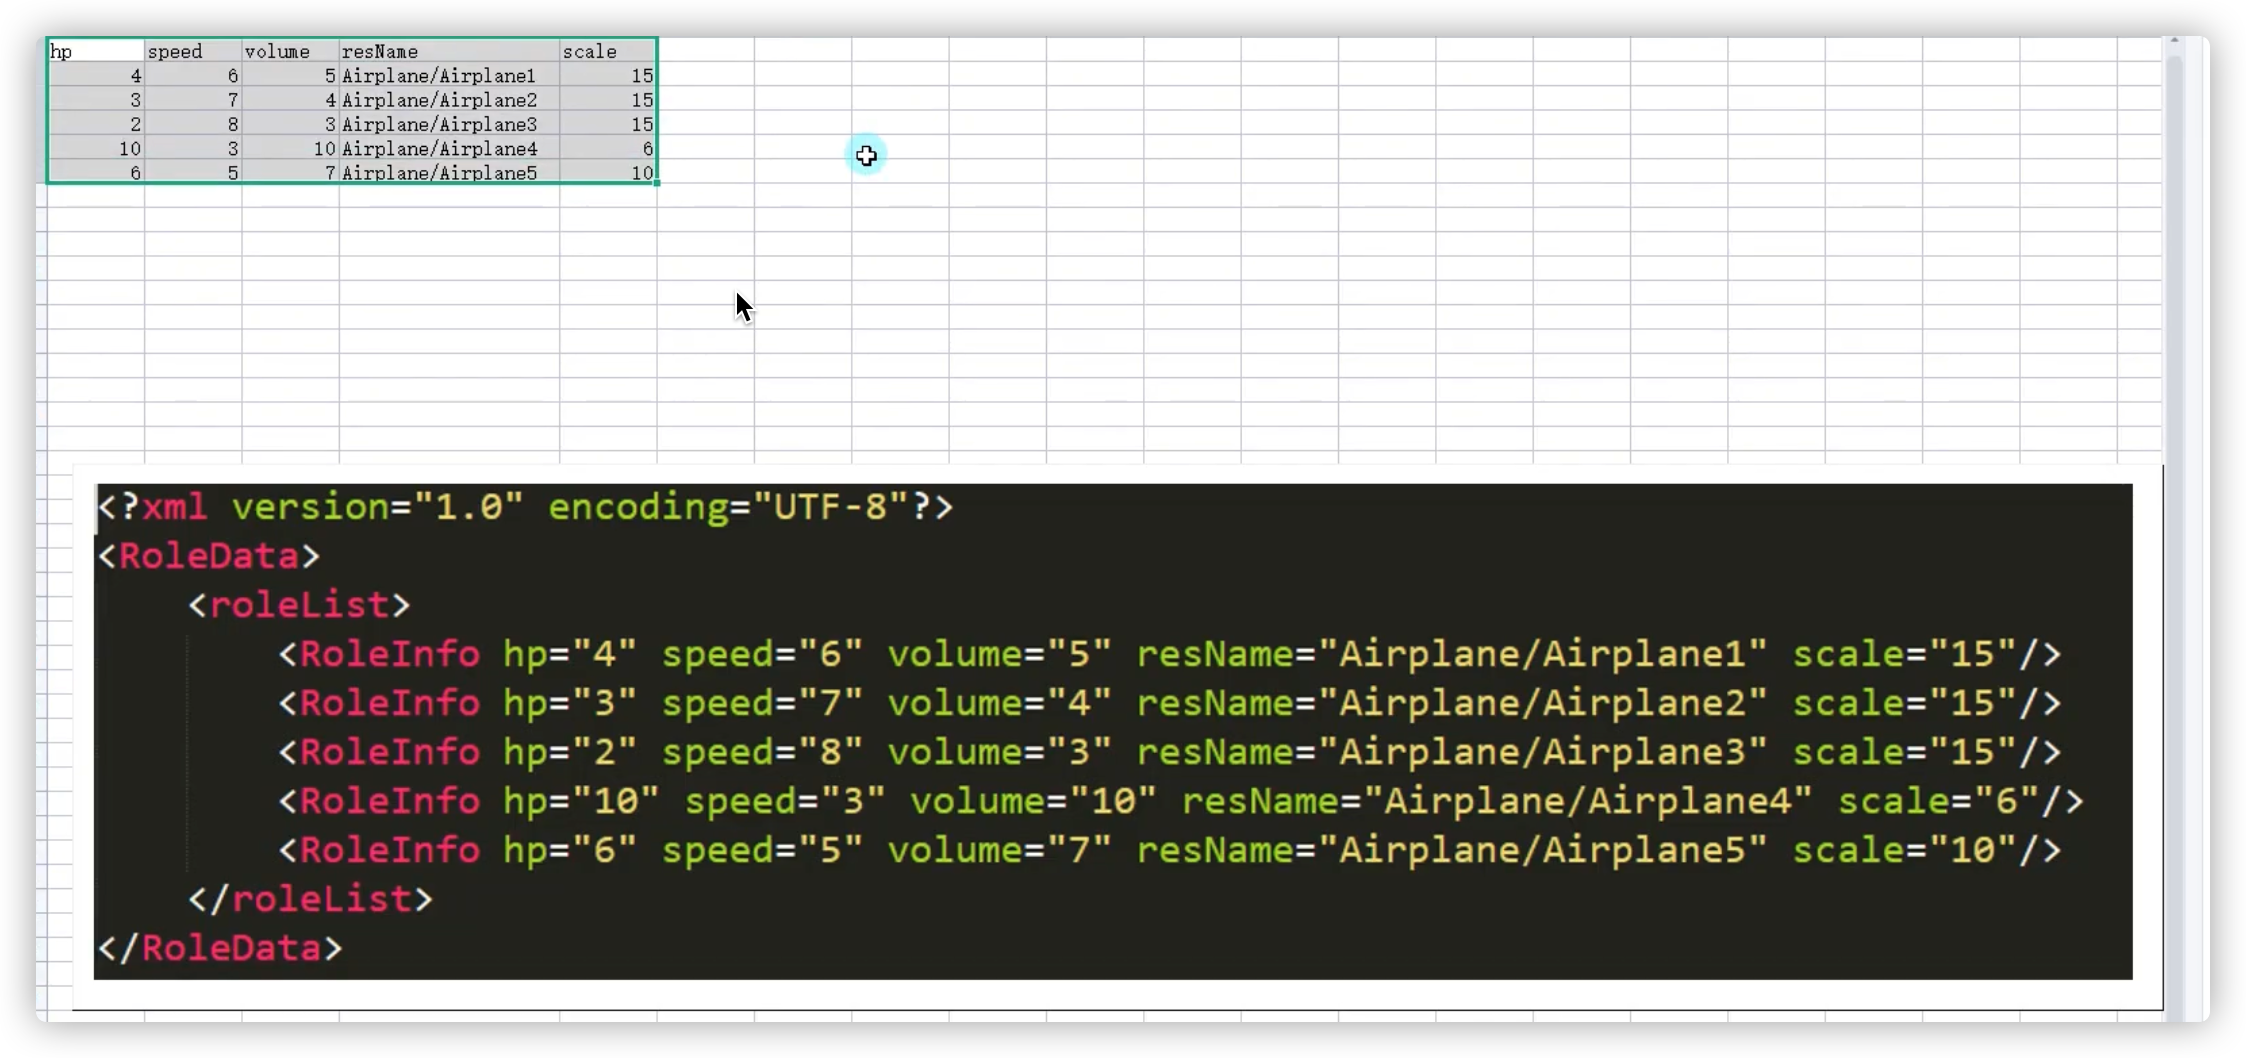Screen dimensions: 2246x1058
Task: Select the 'resName' header cell
Action: pos(449,51)
